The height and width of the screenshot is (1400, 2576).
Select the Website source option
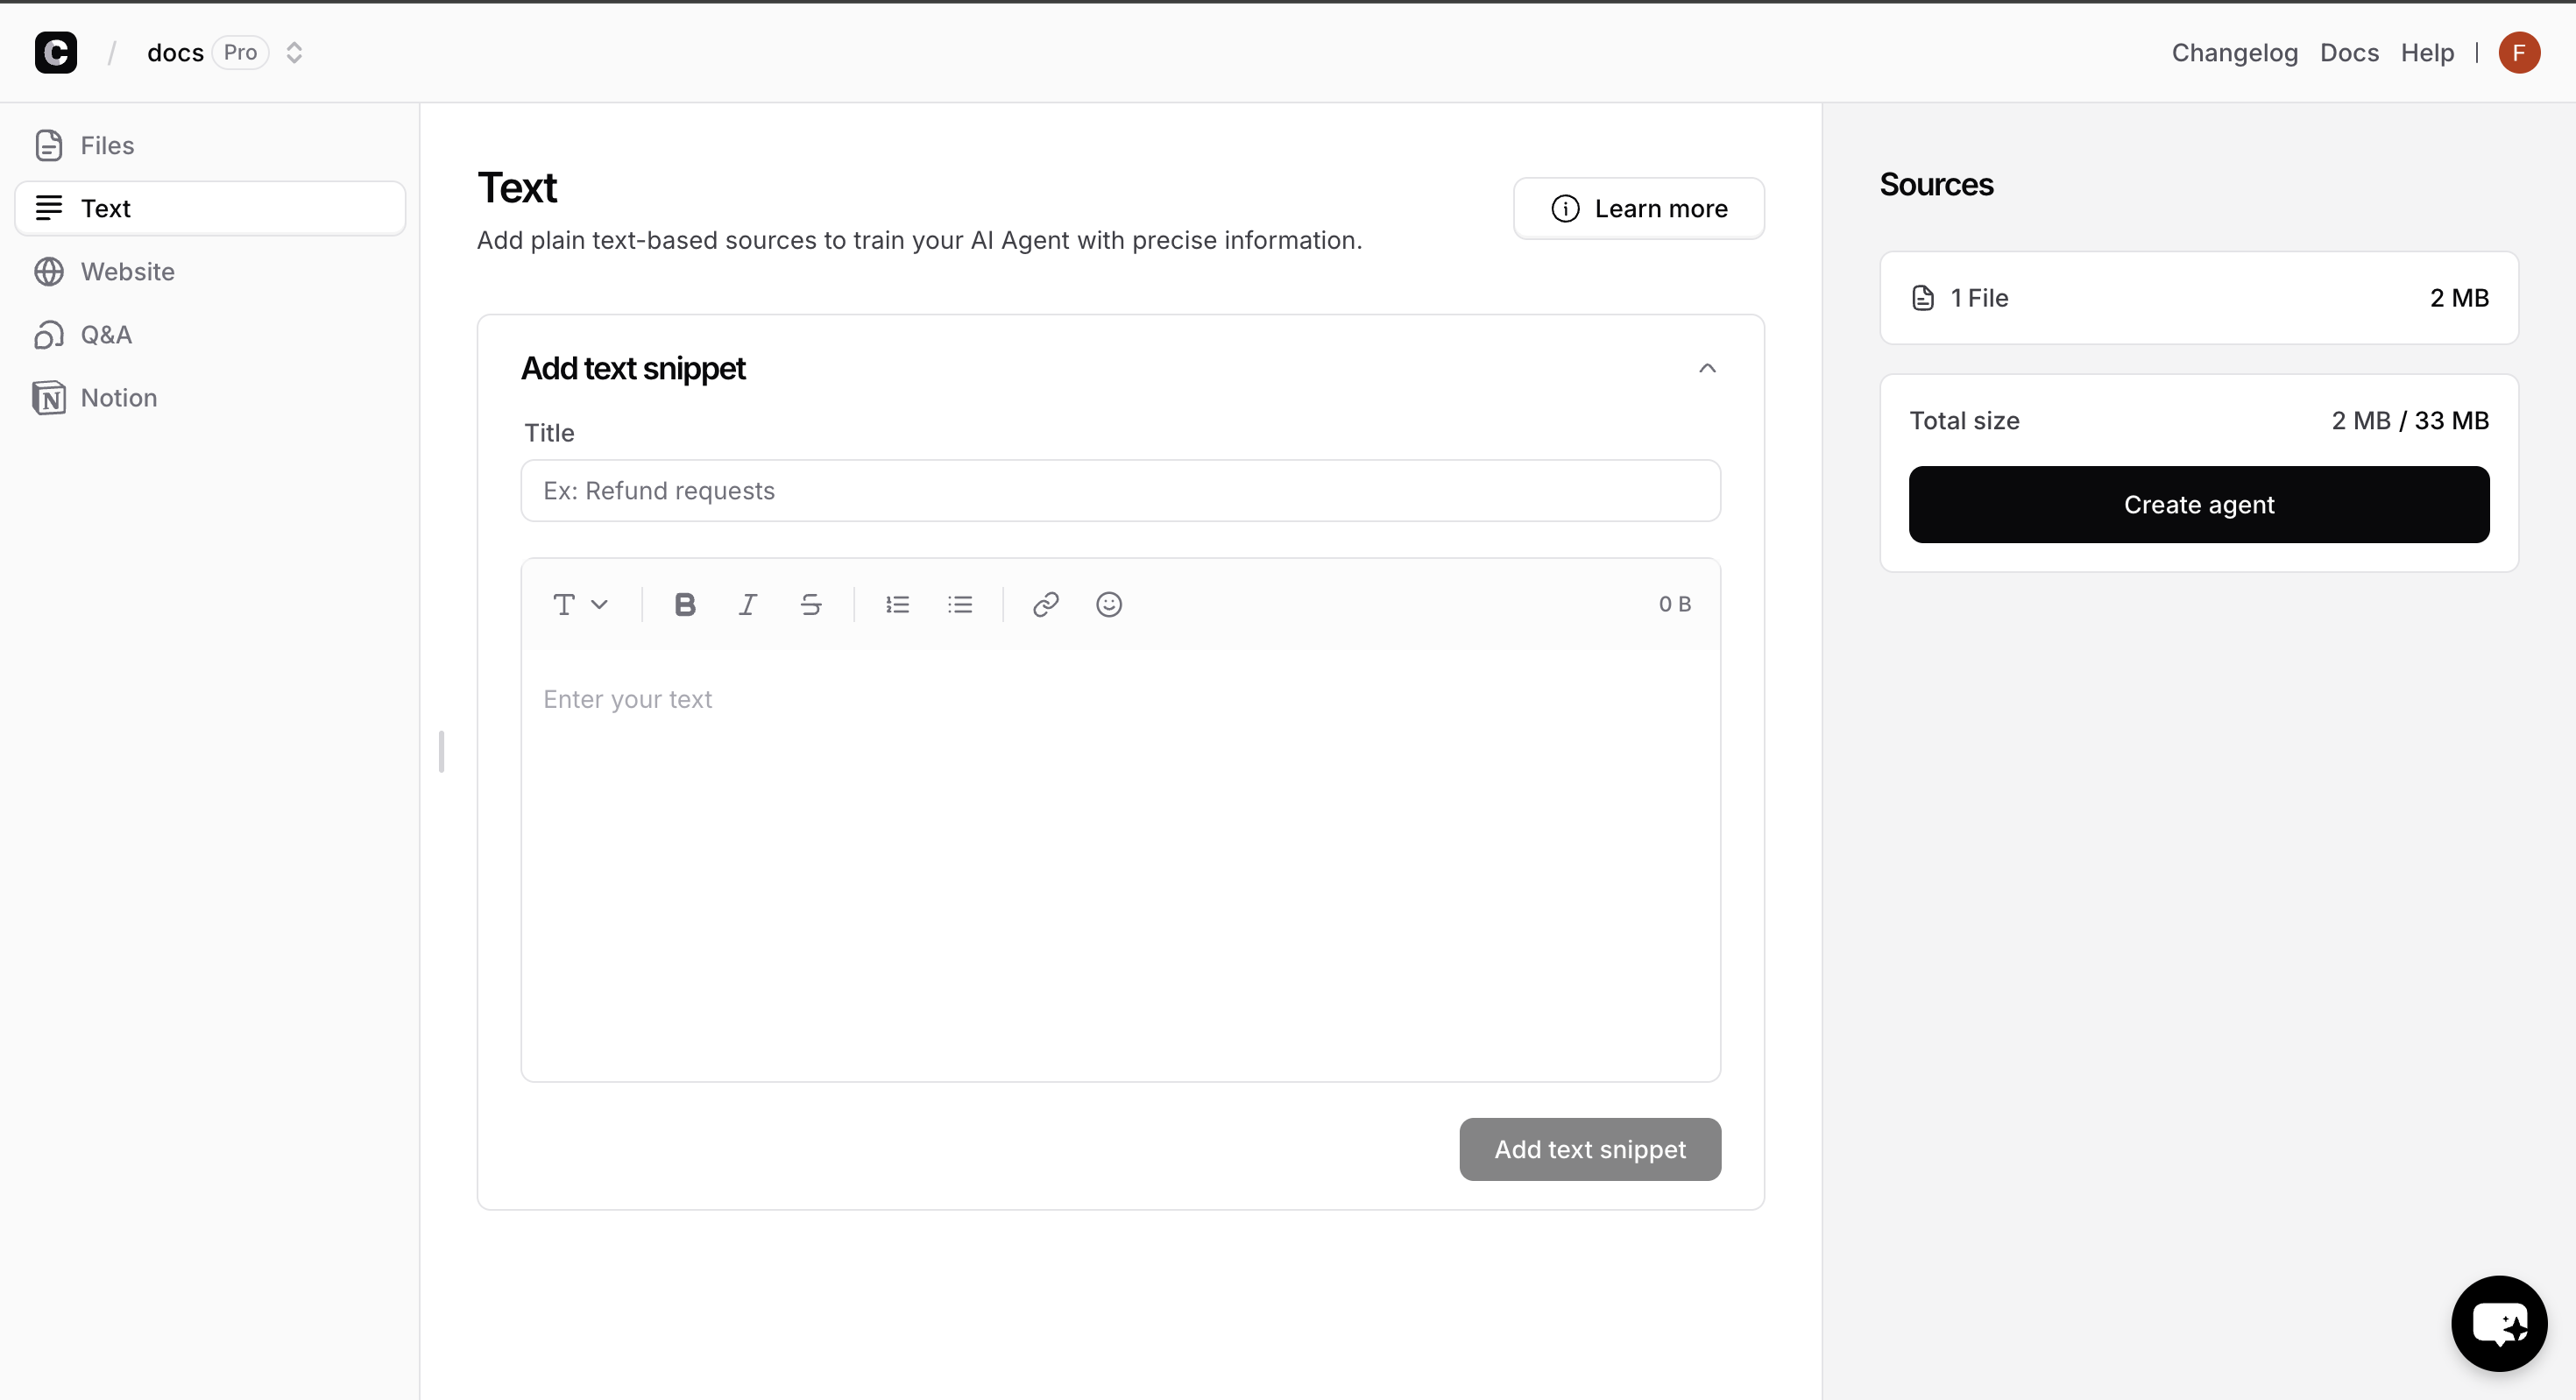[126, 271]
